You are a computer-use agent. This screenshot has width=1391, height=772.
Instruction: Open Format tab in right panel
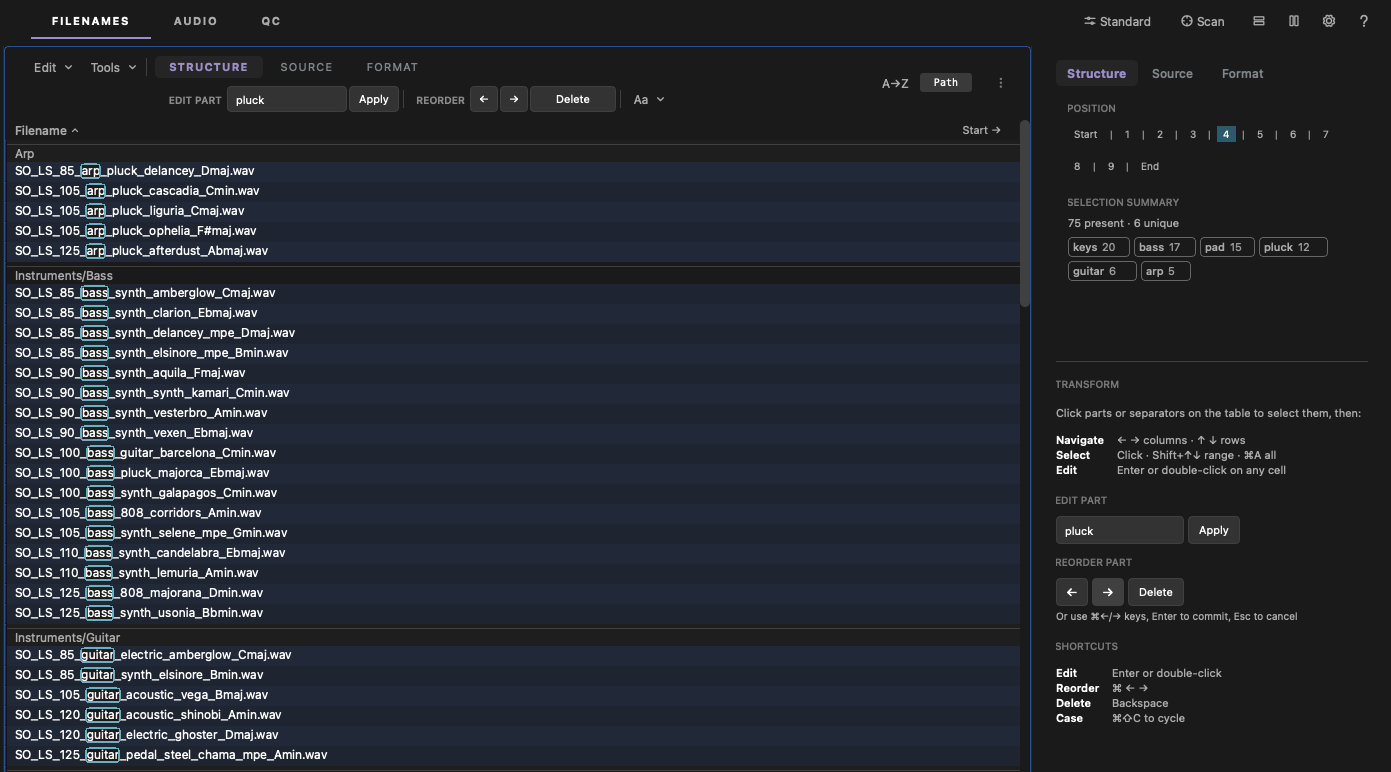point(1242,73)
